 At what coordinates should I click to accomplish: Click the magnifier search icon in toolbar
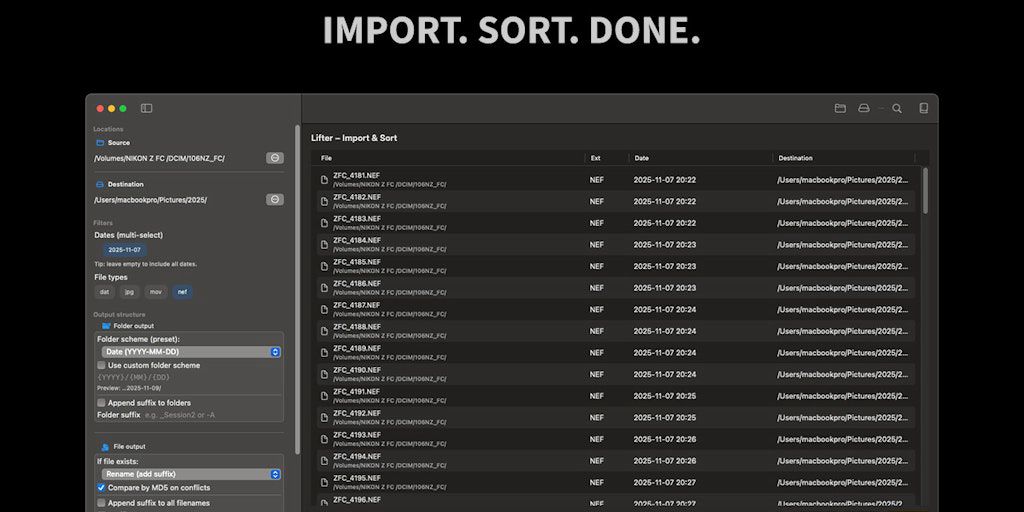coord(897,108)
